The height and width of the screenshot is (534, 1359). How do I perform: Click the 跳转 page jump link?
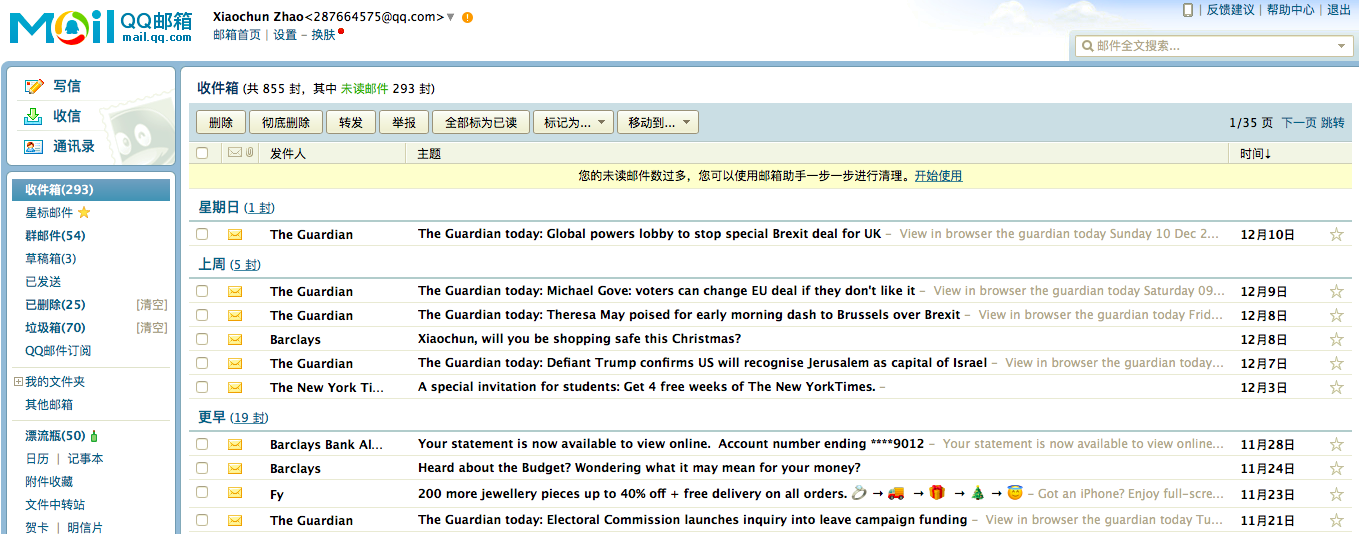(x=1333, y=123)
